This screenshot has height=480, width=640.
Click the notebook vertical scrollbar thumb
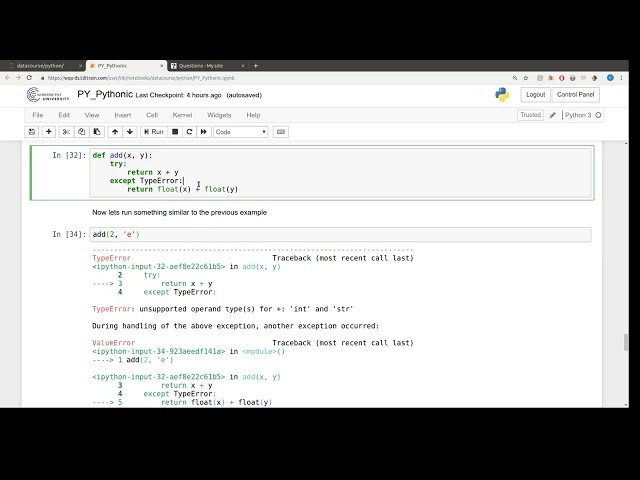(x=626, y=342)
